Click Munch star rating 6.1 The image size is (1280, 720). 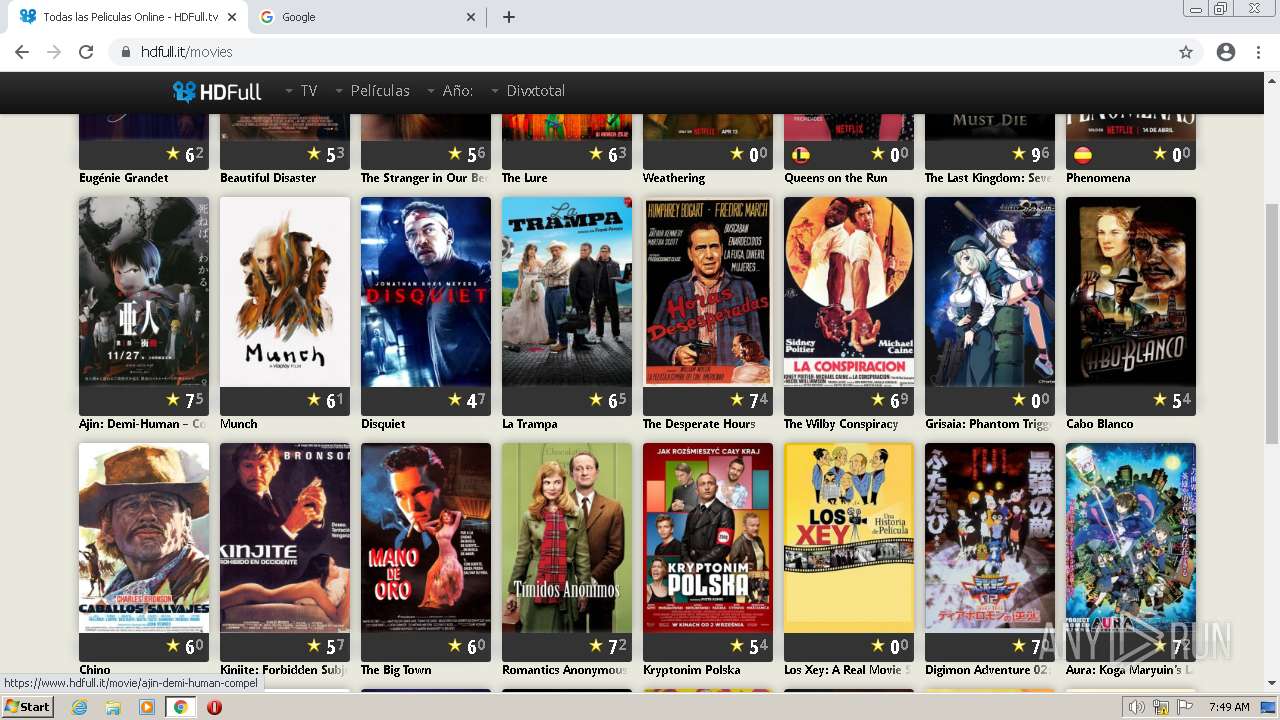click(325, 401)
